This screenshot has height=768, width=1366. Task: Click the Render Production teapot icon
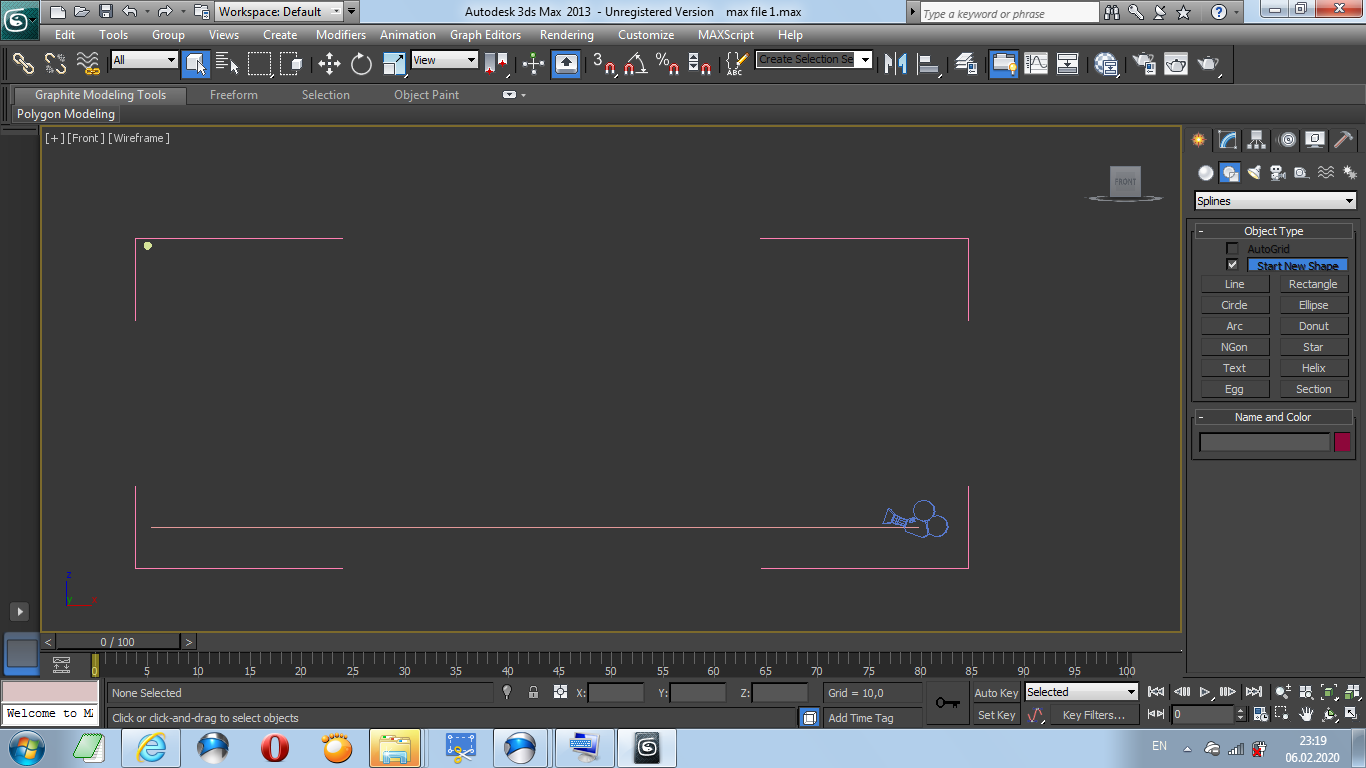point(1209,64)
